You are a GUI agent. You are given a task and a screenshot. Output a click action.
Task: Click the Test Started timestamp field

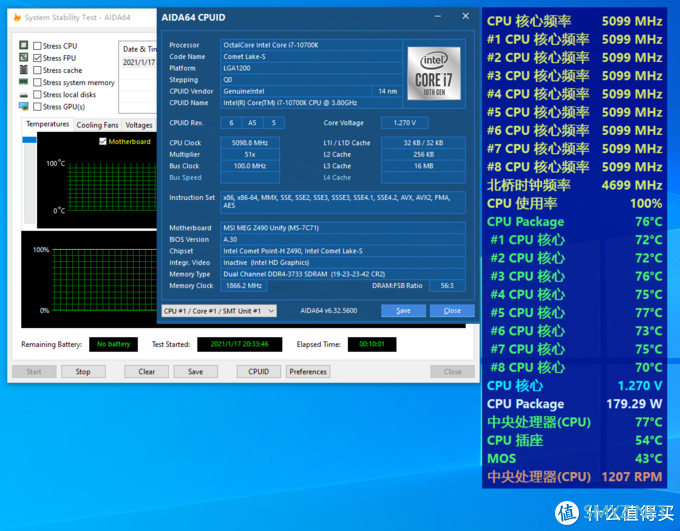tap(239, 344)
